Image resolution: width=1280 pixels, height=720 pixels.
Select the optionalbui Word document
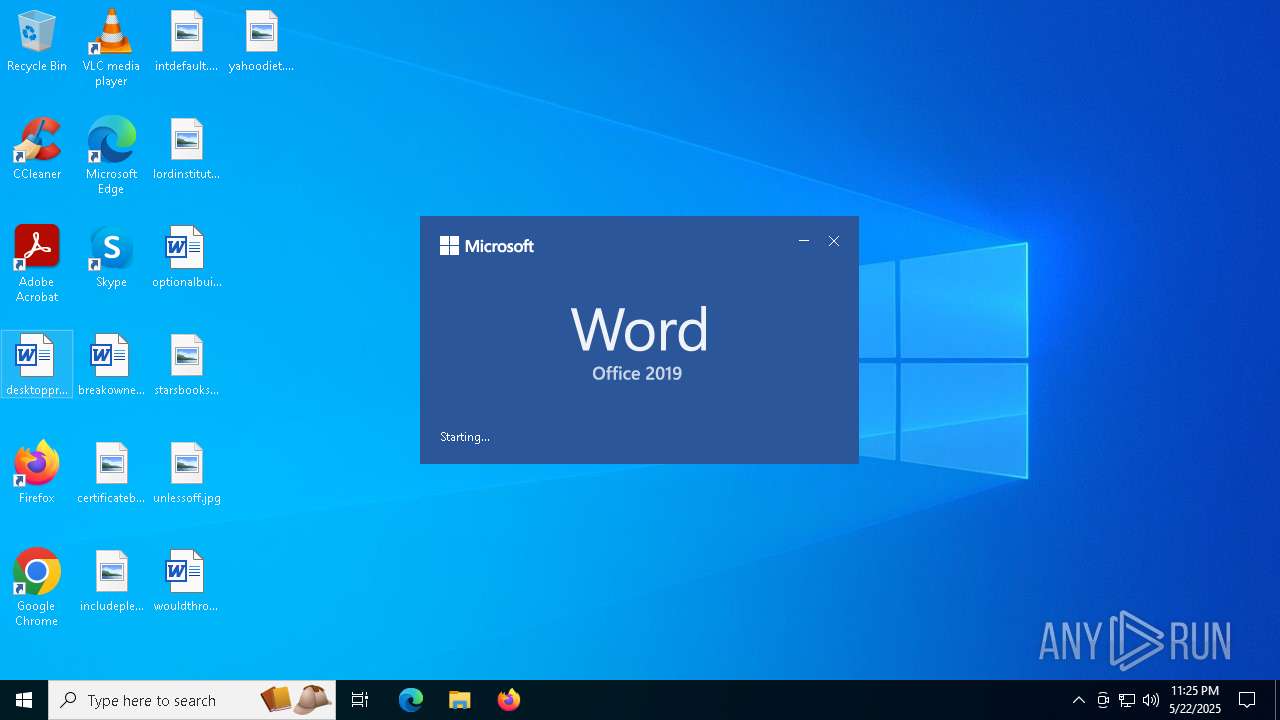(x=186, y=258)
